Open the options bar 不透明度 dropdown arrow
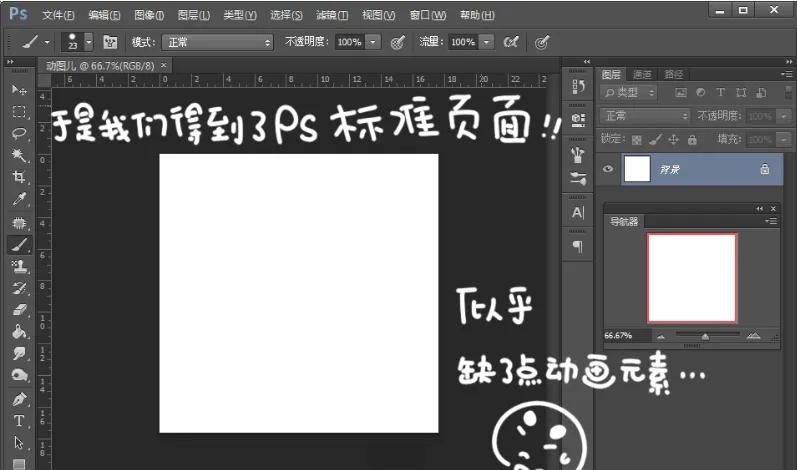 pyautogui.click(x=373, y=42)
